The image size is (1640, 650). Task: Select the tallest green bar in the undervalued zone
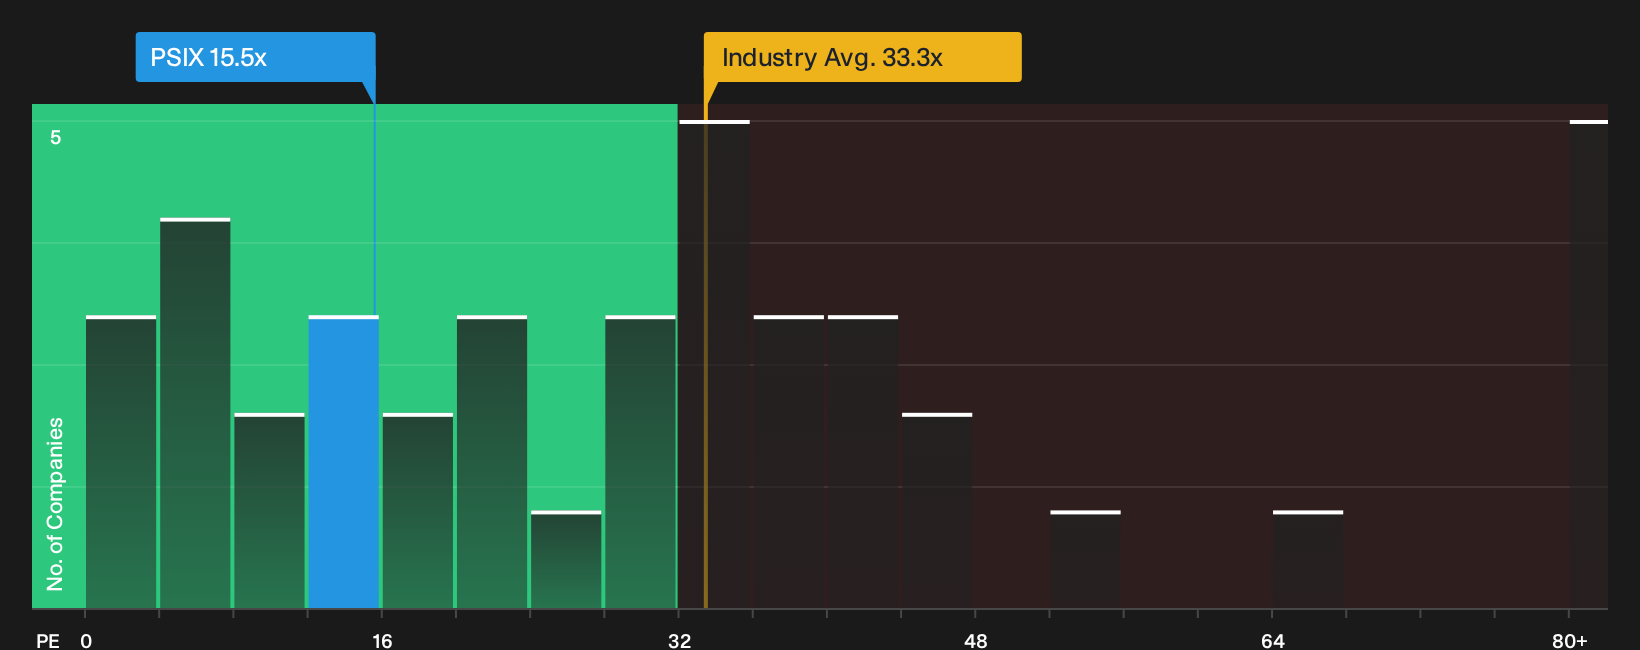(195, 413)
